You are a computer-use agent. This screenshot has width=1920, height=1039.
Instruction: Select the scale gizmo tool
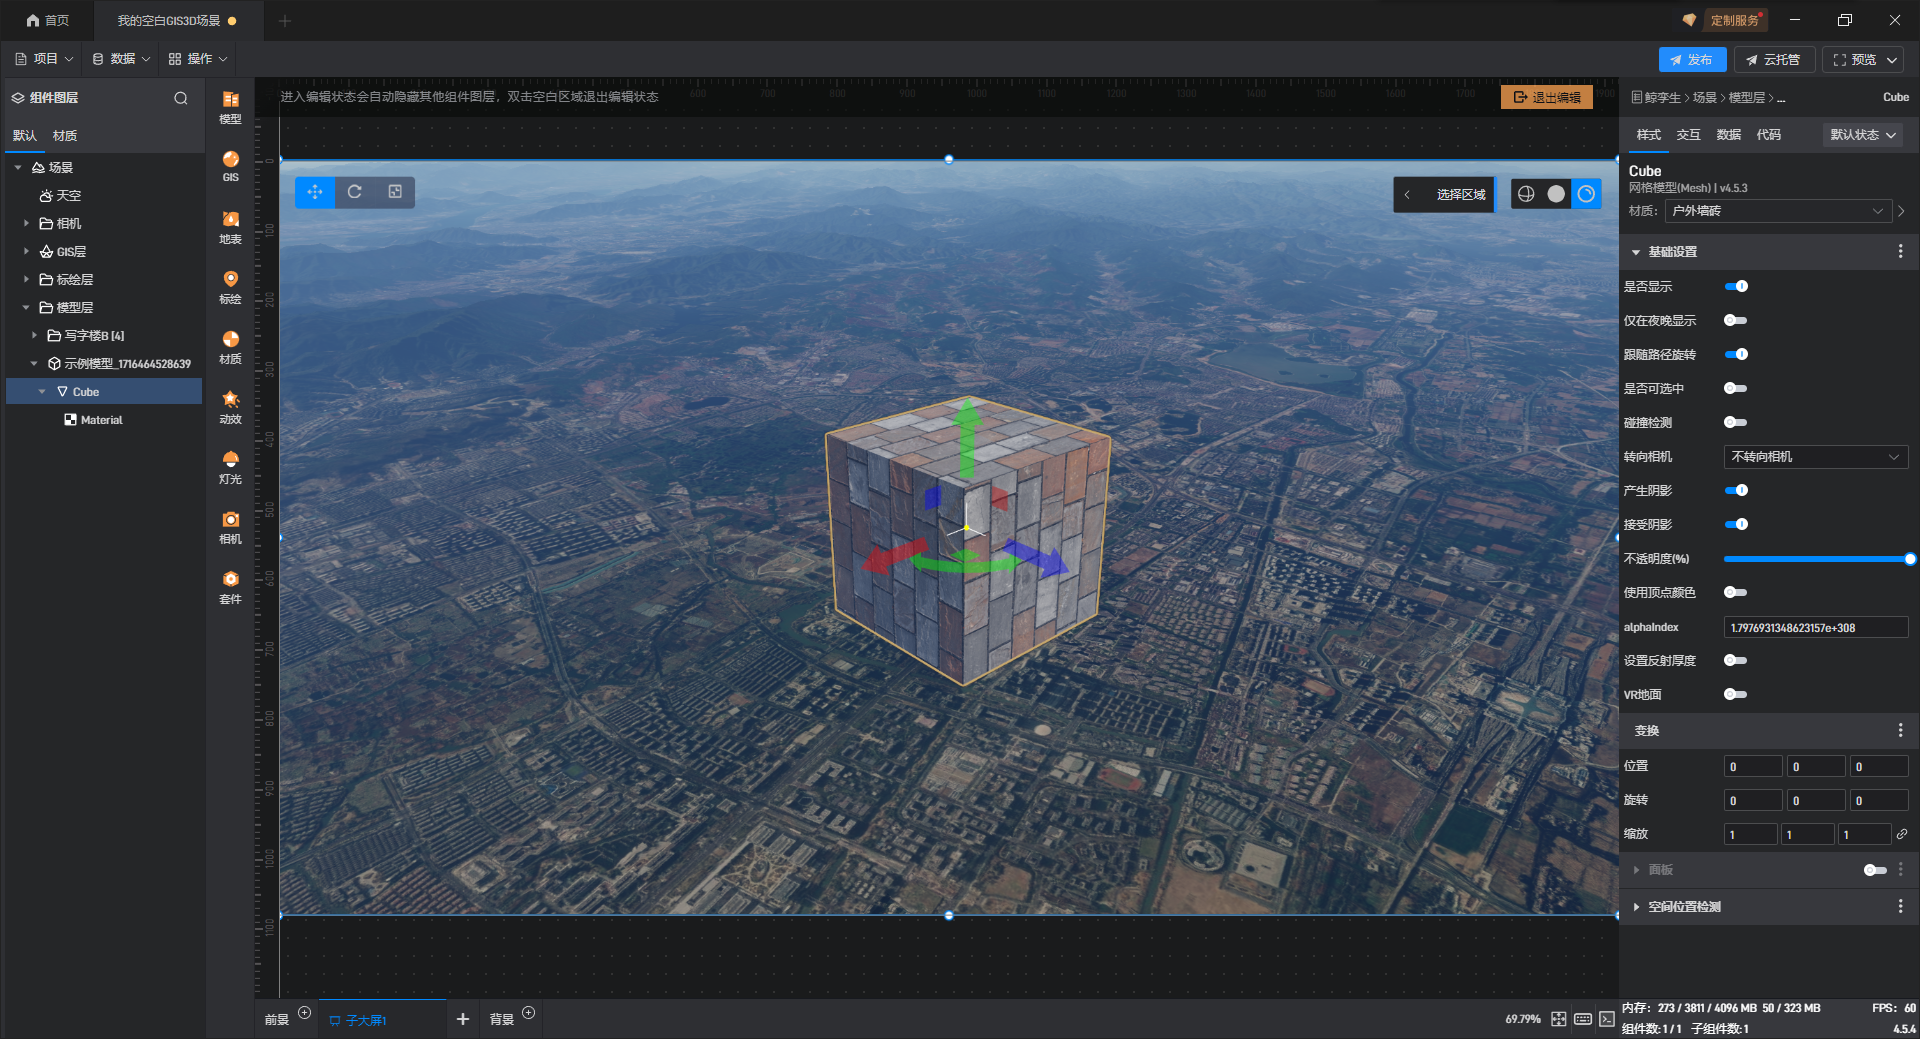coord(395,192)
